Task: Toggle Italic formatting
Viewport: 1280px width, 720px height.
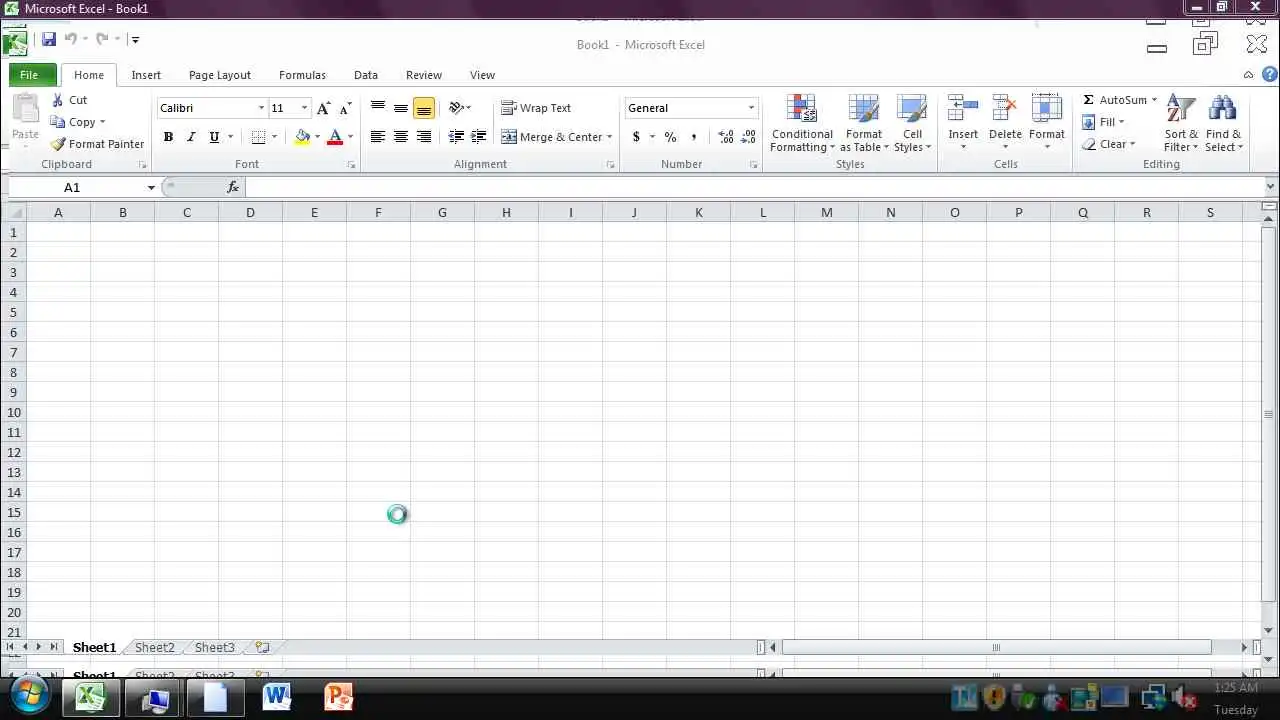Action: [191, 137]
